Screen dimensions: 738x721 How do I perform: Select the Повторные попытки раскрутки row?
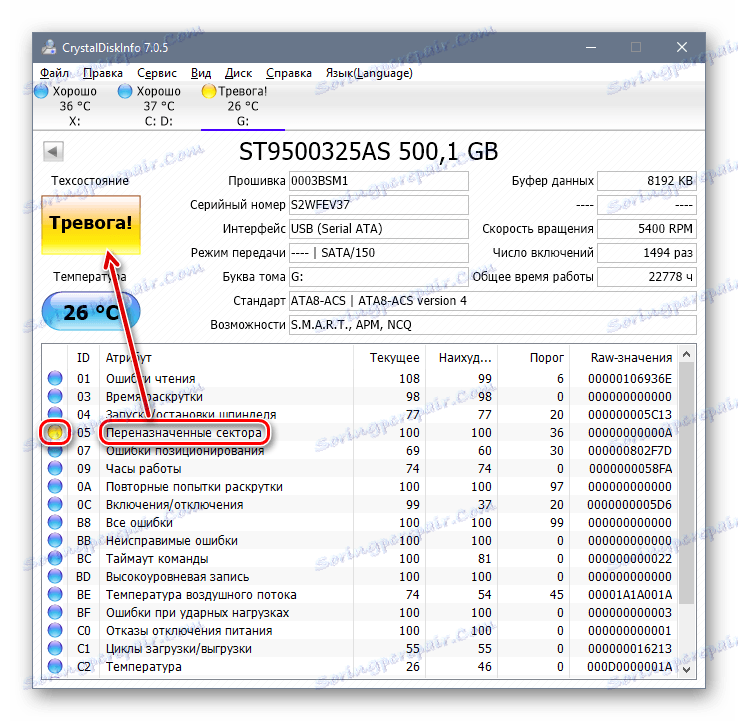360,487
